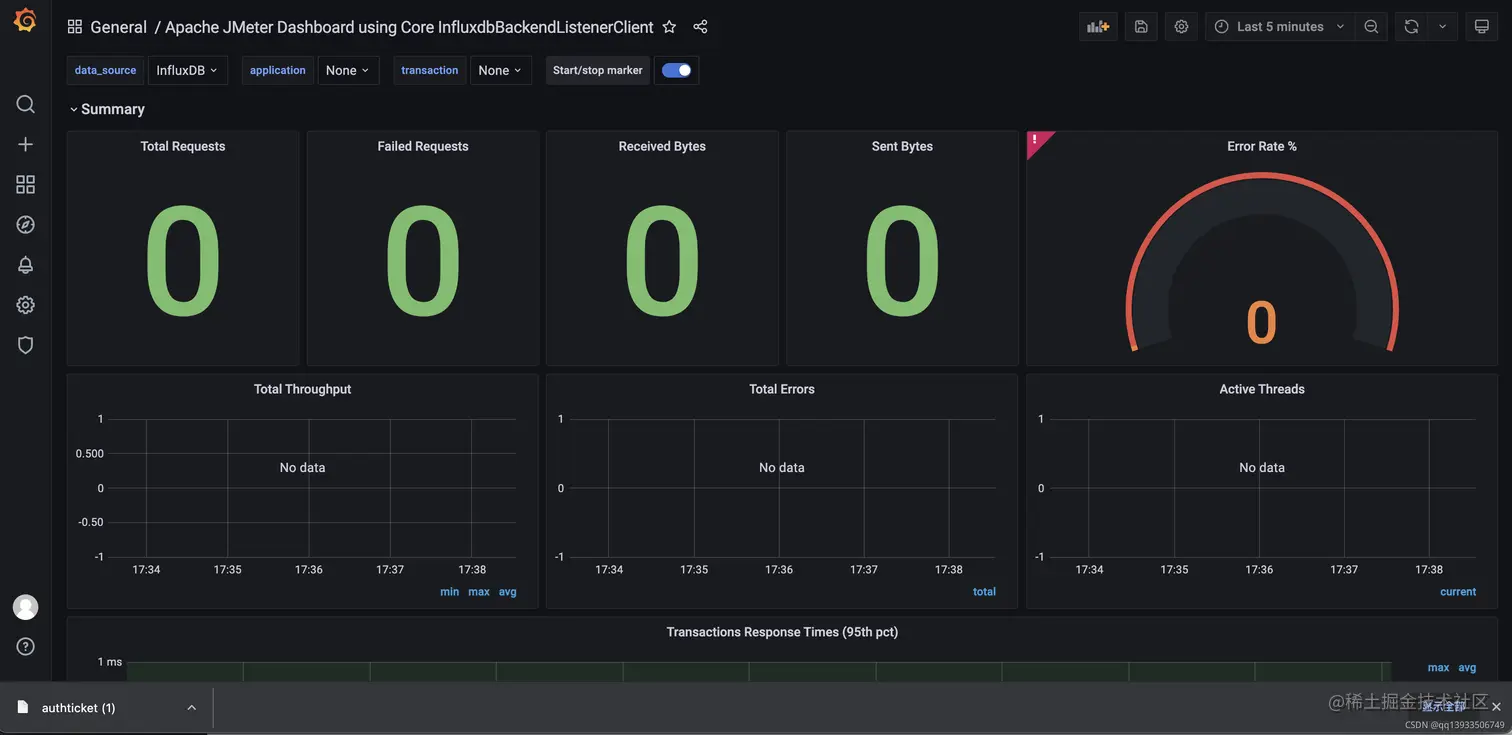The image size is (1512, 735).
Task: Open the Alerting bell icon
Action: pyautogui.click(x=26, y=265)
